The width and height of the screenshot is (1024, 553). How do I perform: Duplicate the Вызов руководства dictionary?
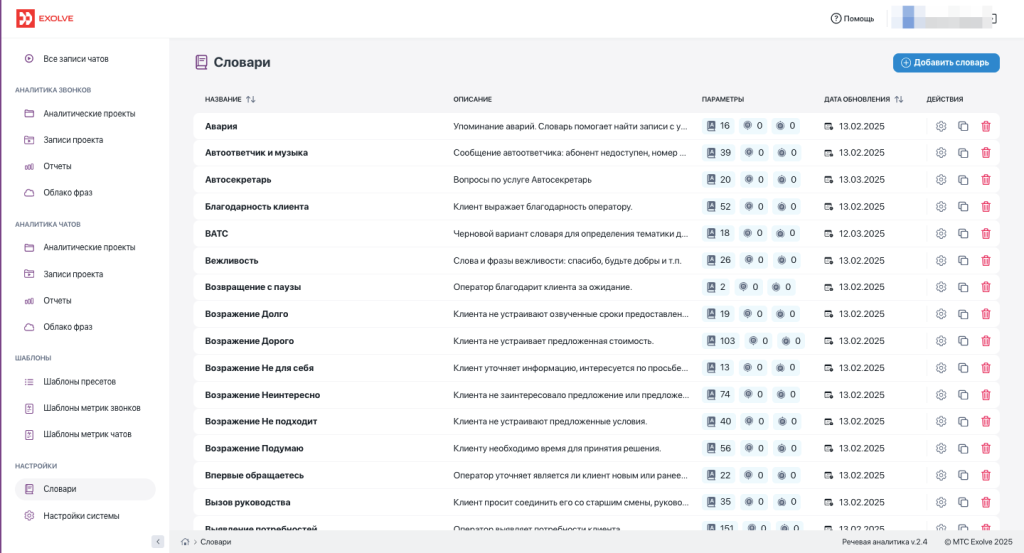tap(963, 502)
